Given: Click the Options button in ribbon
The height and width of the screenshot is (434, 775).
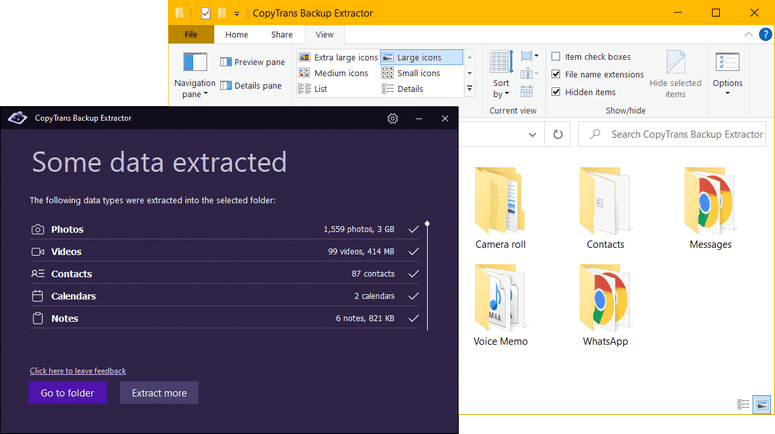Looking at the screenshot, I should tap(728, 74).
